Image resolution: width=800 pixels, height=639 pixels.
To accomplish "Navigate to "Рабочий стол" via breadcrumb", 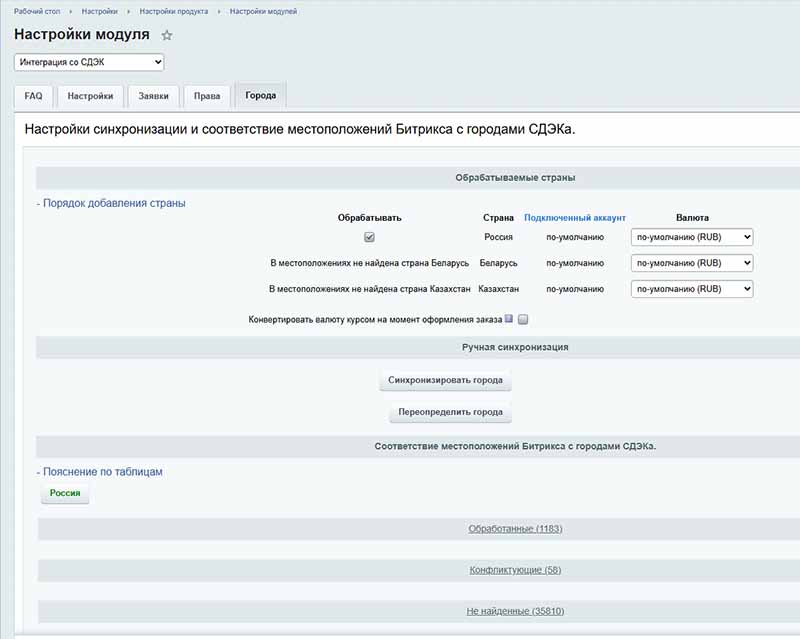I will 31,10.
